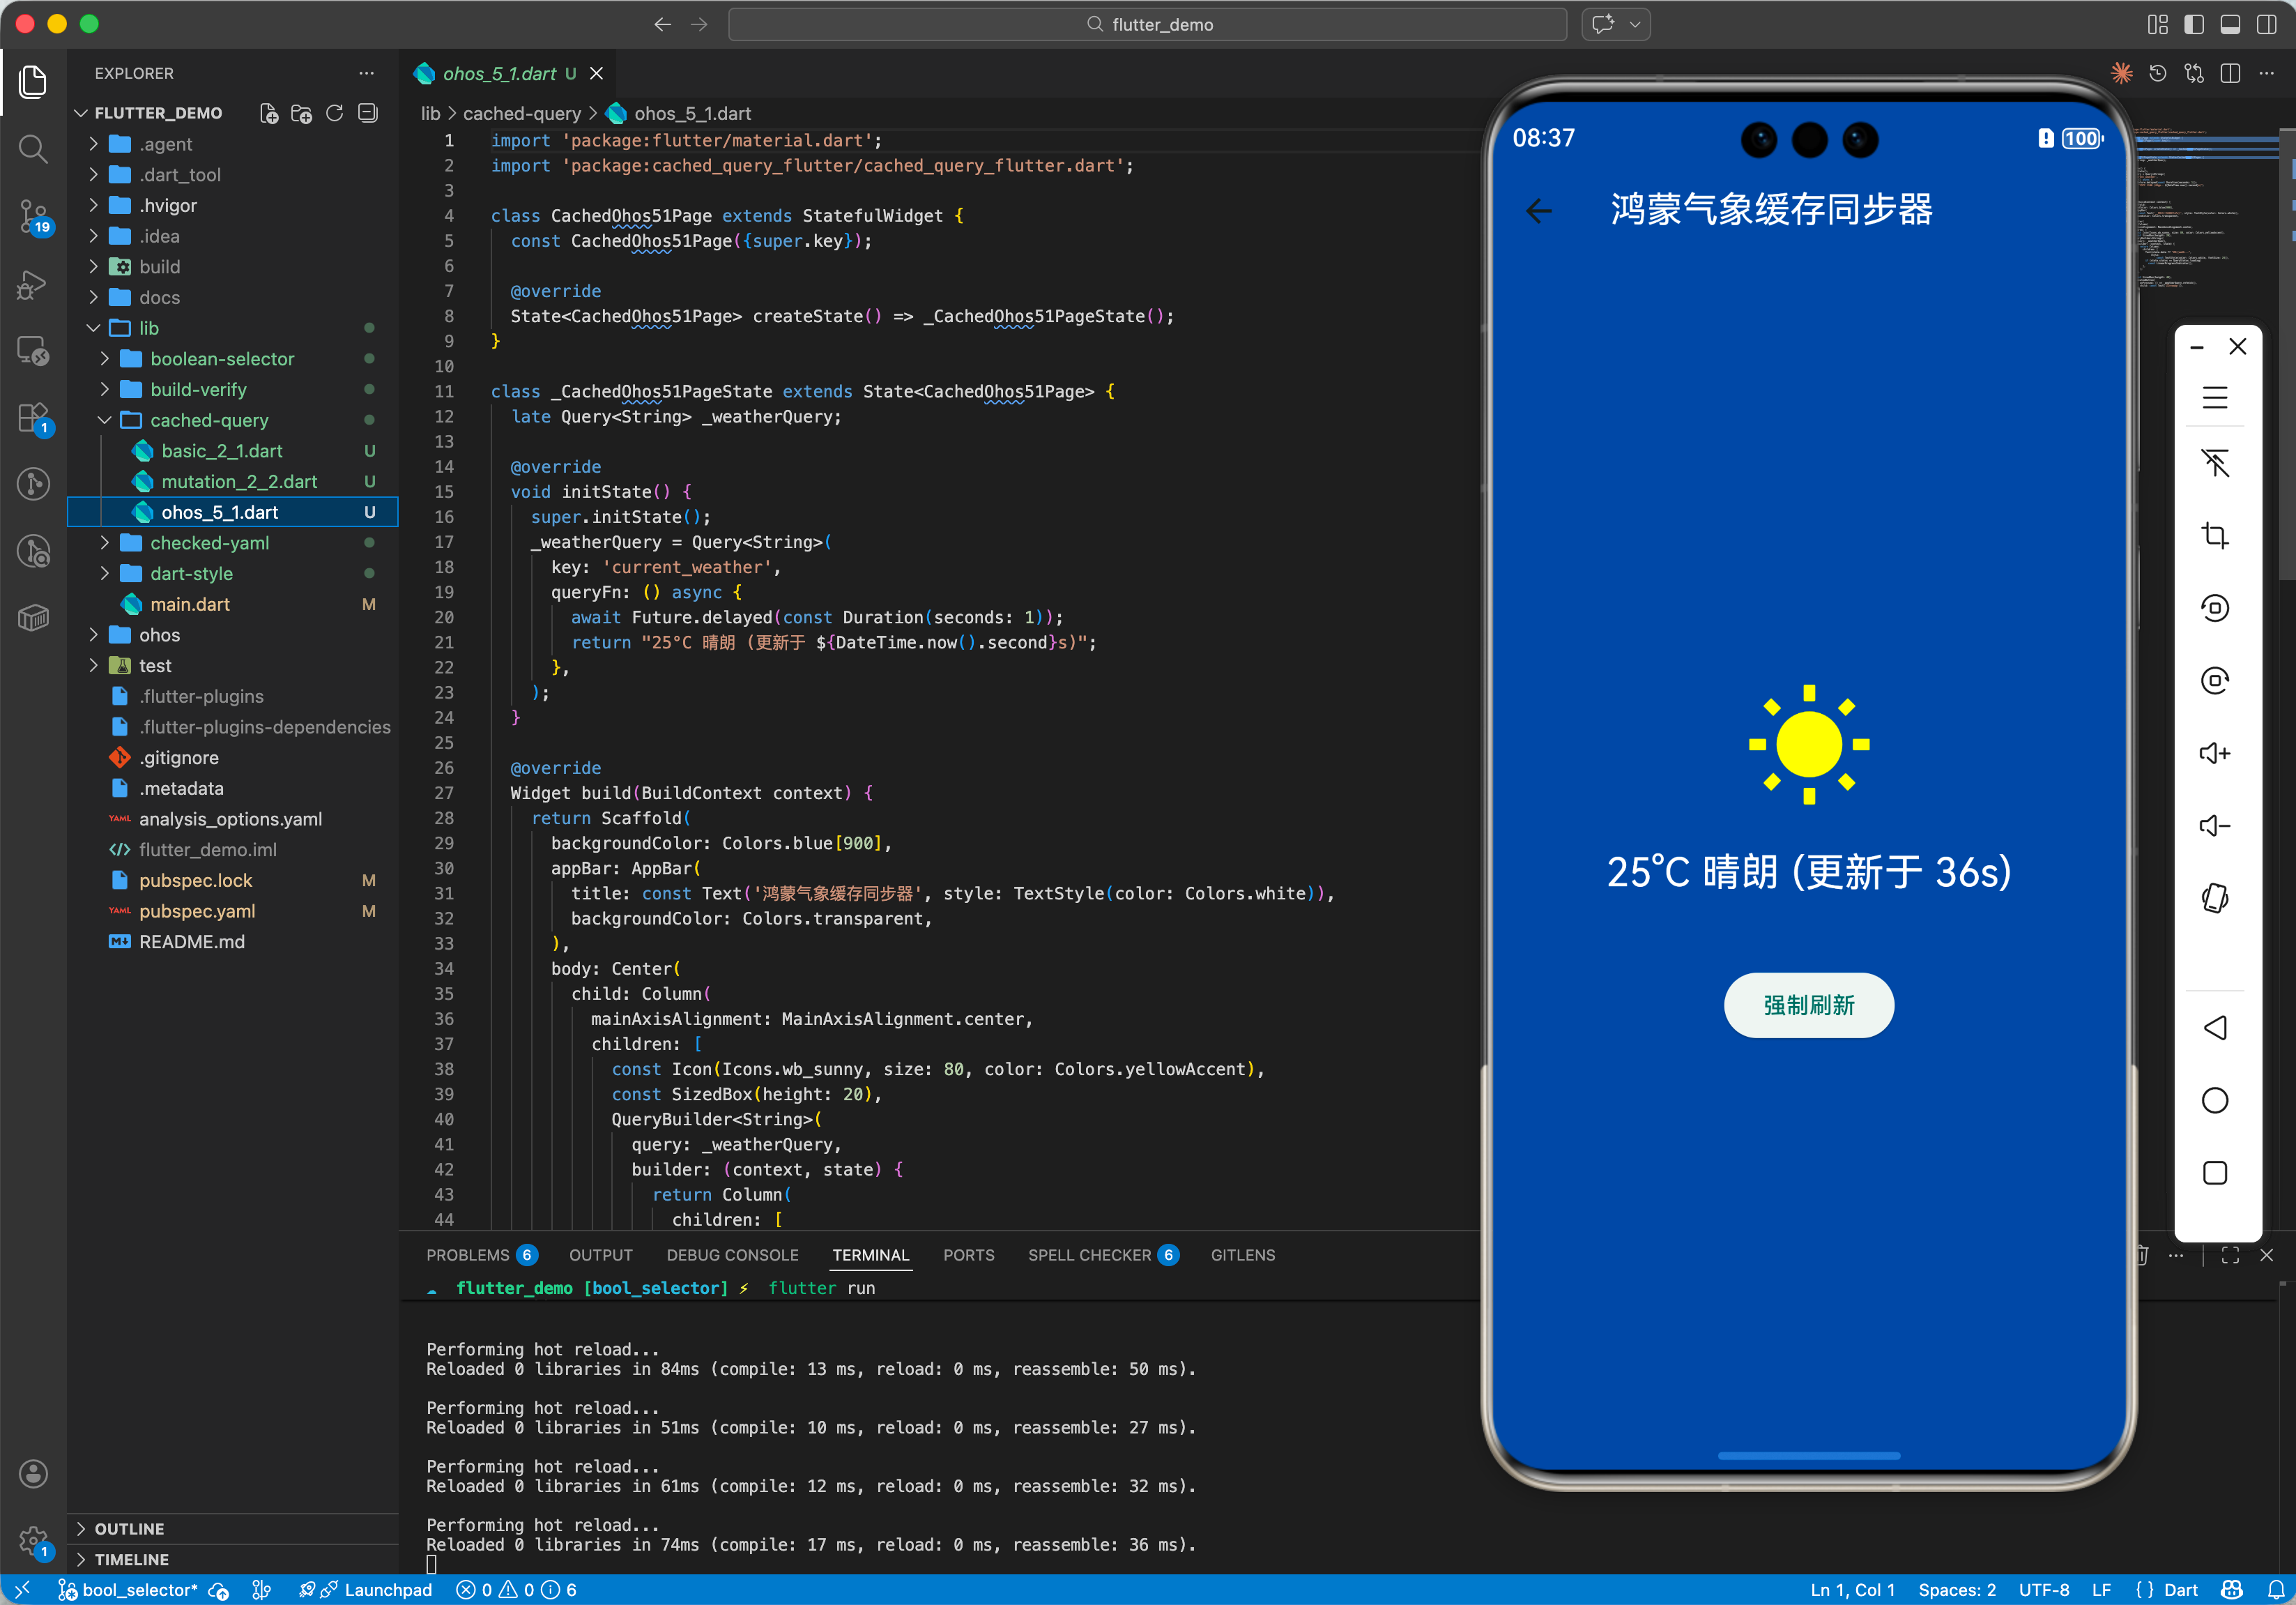Screen dimensions: 2296x1605
Task: Switch to the DEBUG CONSOLE tab
Action: tap(732, 1255)
